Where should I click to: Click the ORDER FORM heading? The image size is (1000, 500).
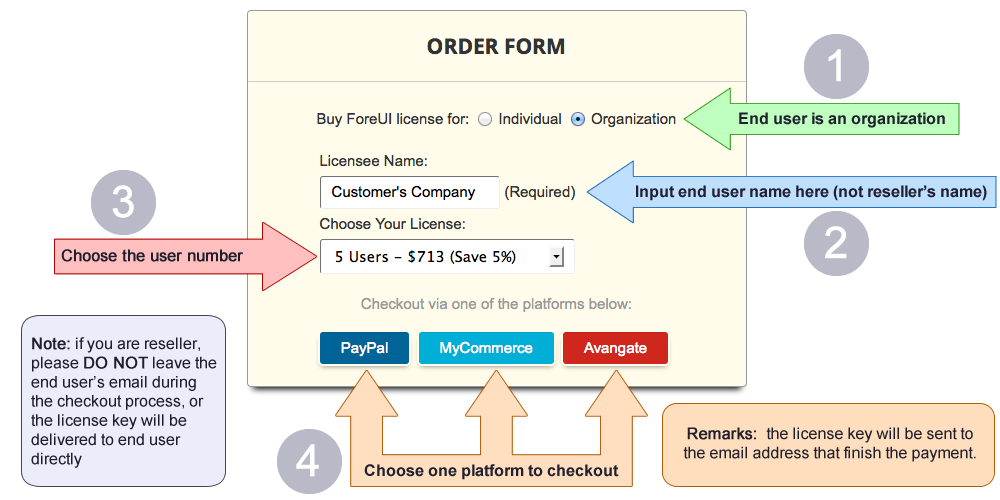[x=496, y=47]
